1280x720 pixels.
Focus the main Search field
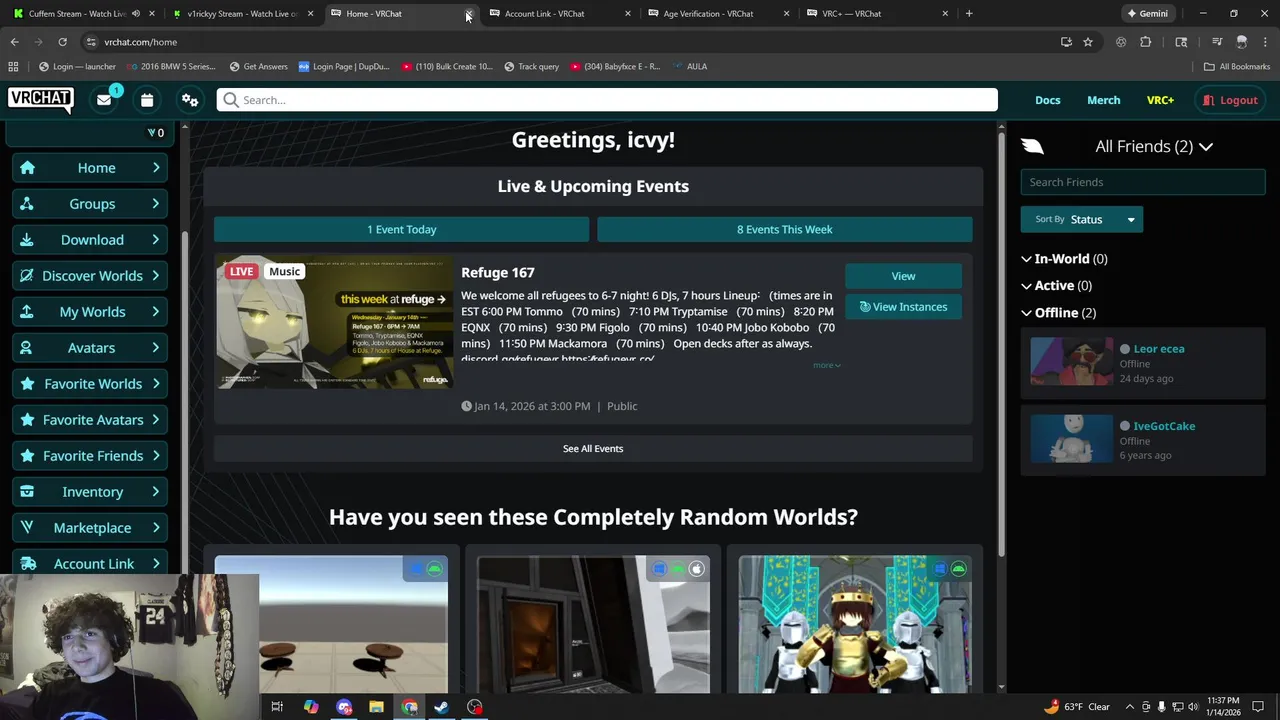click(607, 100)
